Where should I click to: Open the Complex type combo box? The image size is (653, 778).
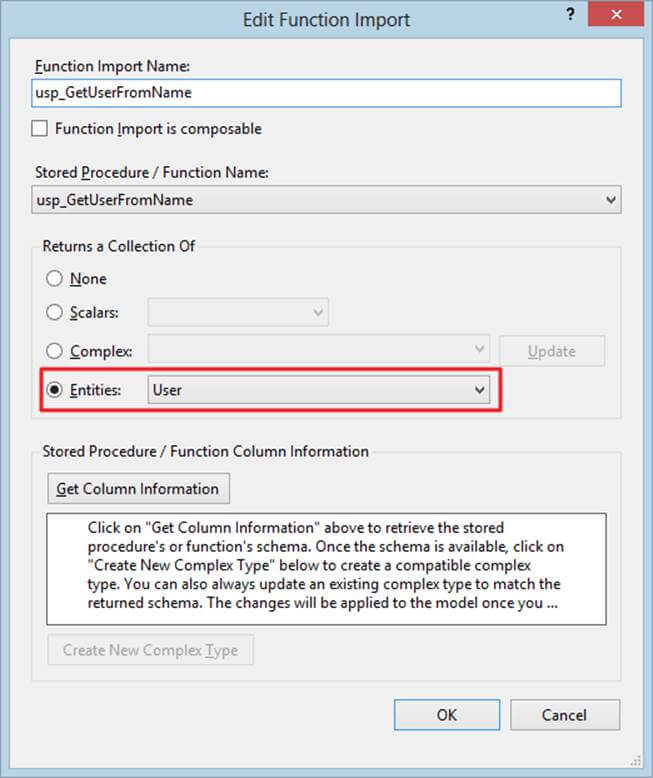pos(319,351)
